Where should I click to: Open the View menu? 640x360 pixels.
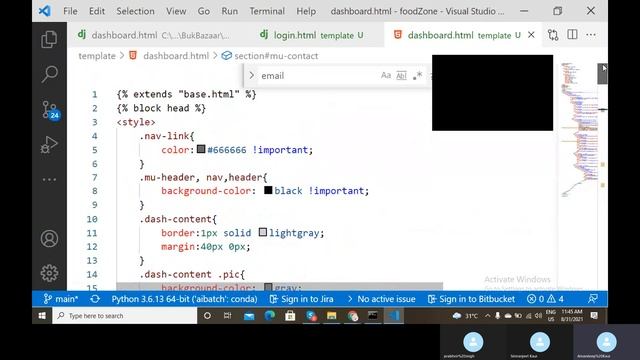(x=176, y=11)
